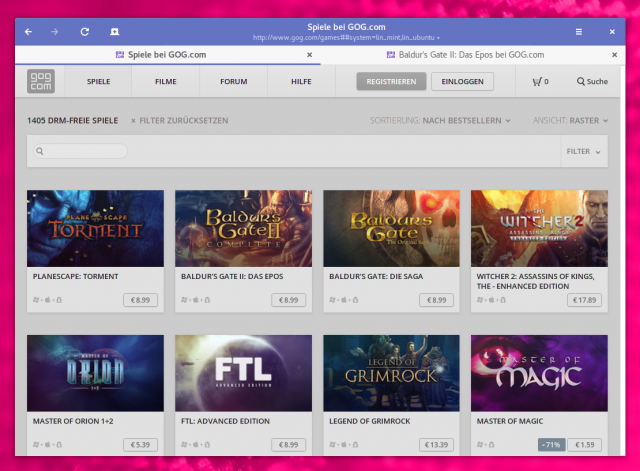Screen dimensions: 640x471
Task: Open the GOG.com logo home link
Action: (x=41, y=81)
